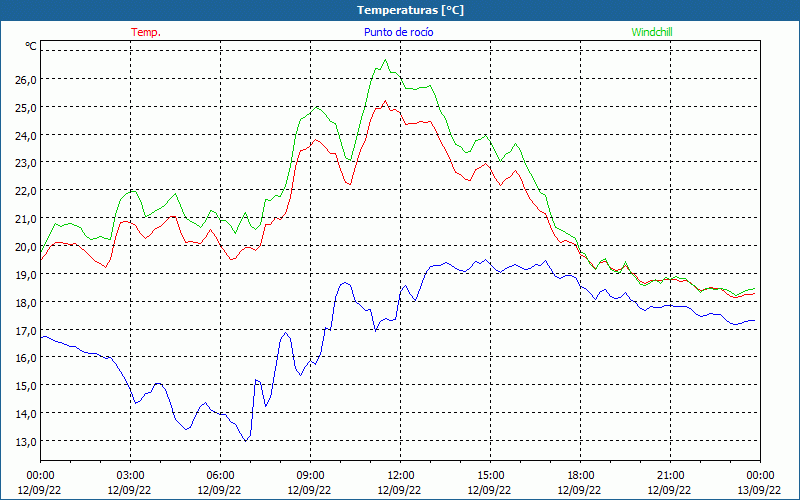This screenshot has height=500, width=800.
Task: Click the °C unit label on the axis
Action: [x=31, y=46]
